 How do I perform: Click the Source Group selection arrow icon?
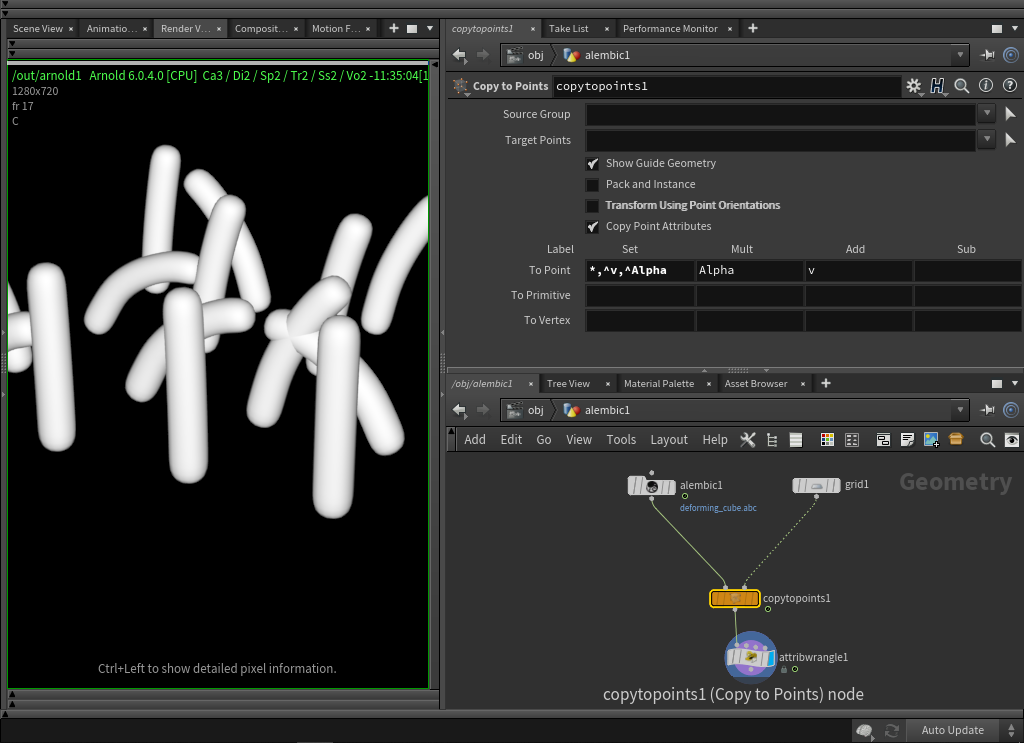click(x=1010, y=115)
